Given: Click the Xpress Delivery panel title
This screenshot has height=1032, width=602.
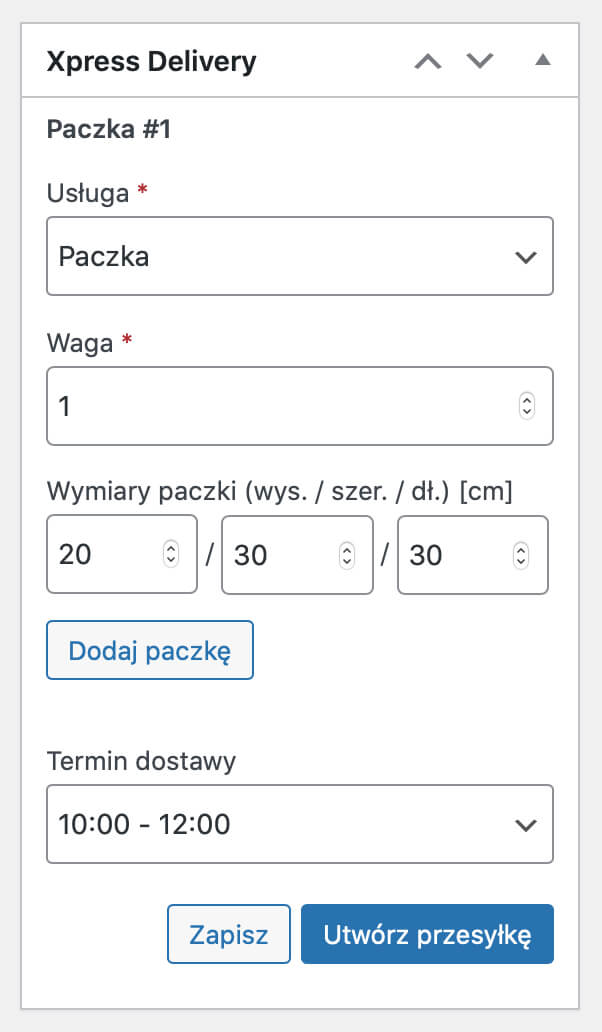Looking at the screenshot, I should (x=151, y=62).
